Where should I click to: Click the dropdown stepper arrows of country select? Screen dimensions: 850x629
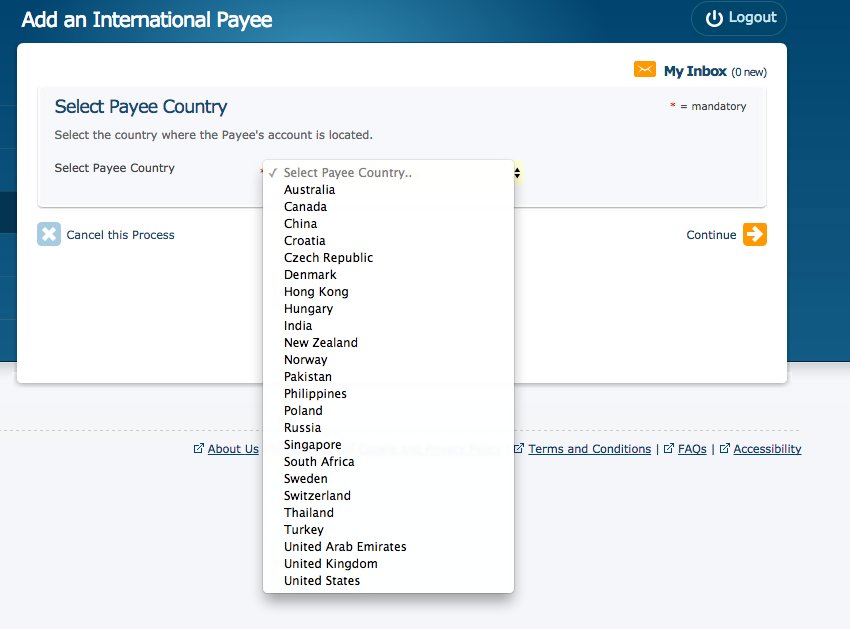coord(517,173)
